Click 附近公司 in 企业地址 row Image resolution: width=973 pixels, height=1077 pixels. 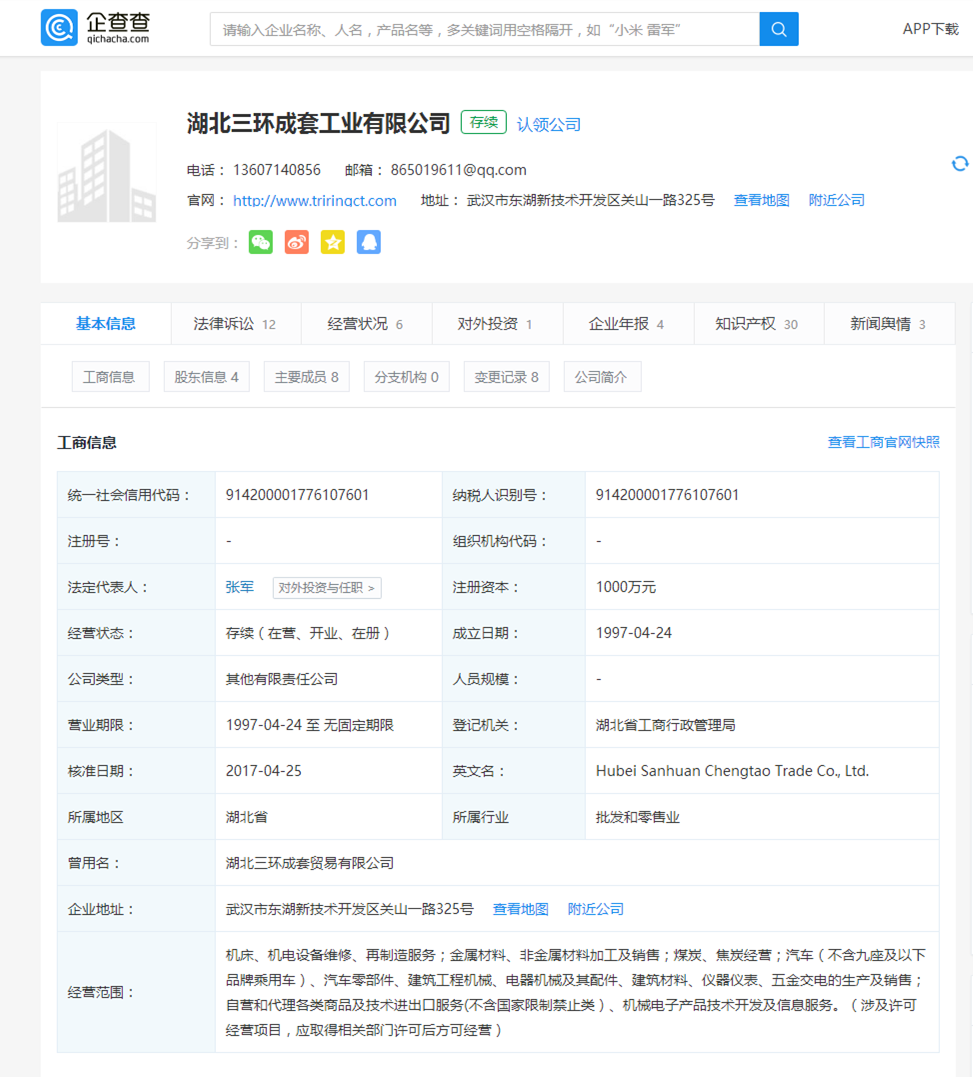click(595, 909)
